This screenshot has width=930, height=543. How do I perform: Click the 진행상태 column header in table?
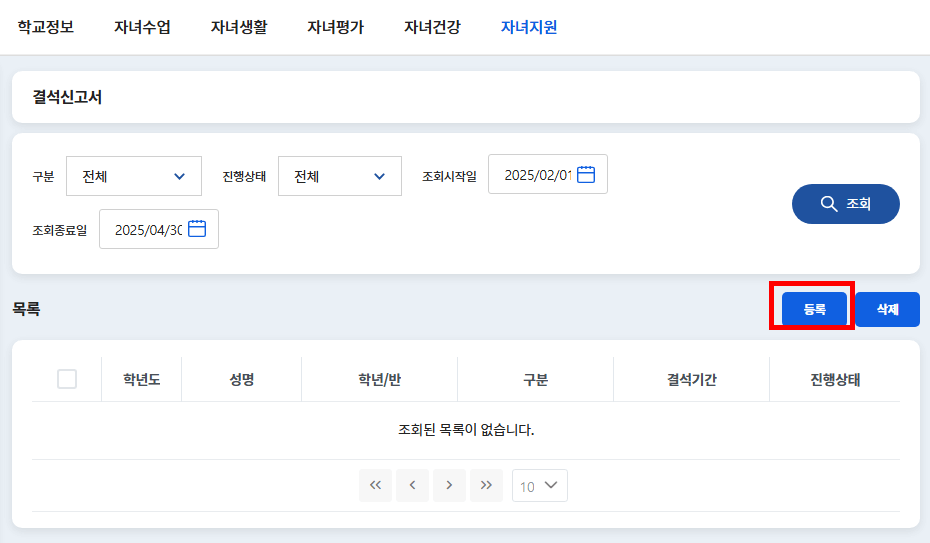pos(835,379)
